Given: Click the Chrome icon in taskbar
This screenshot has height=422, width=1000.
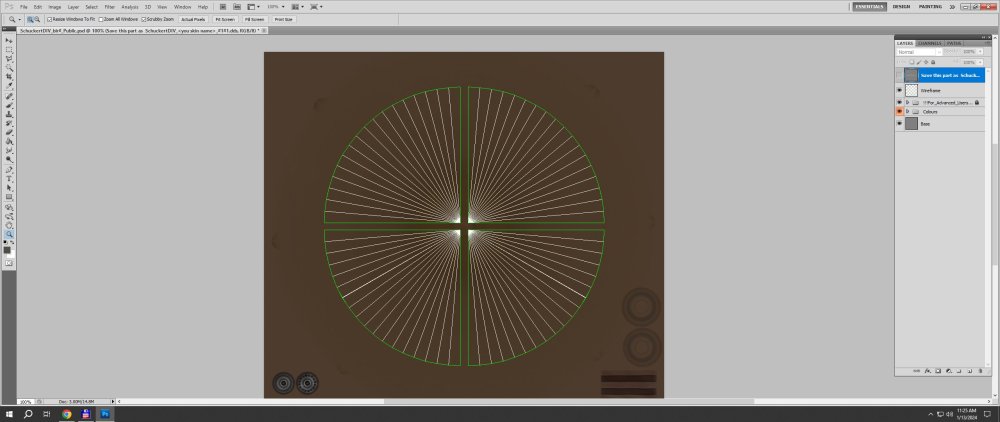Looking at the screenshot, I should (67, 413).
